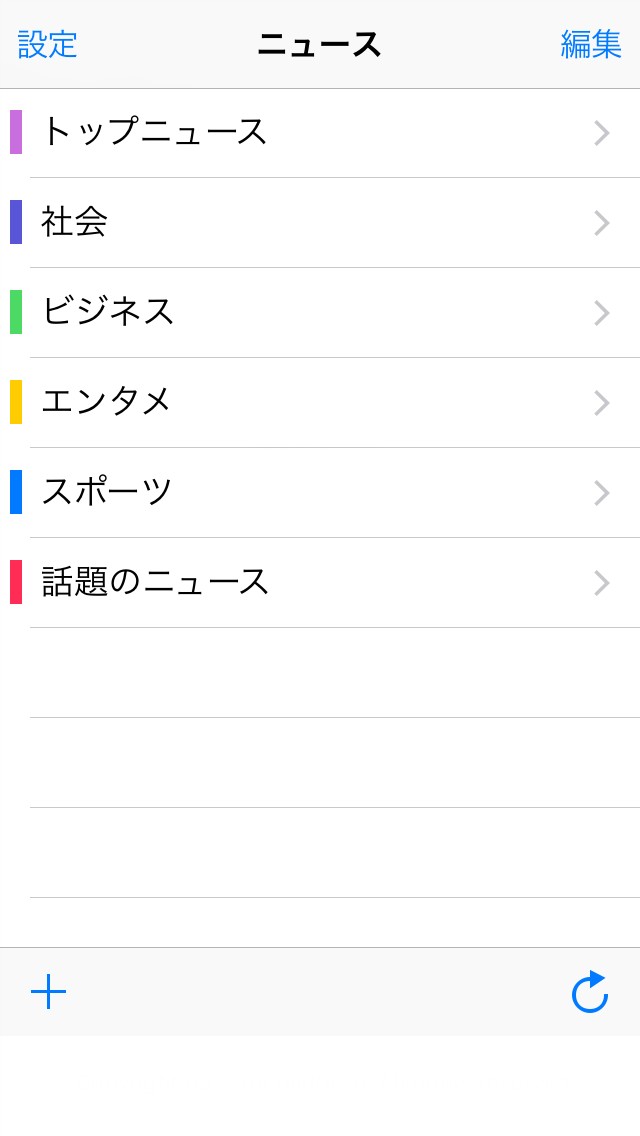Click the chevron beside 社会
This screenshot has height=1136, width=640.
click(601, 223)
